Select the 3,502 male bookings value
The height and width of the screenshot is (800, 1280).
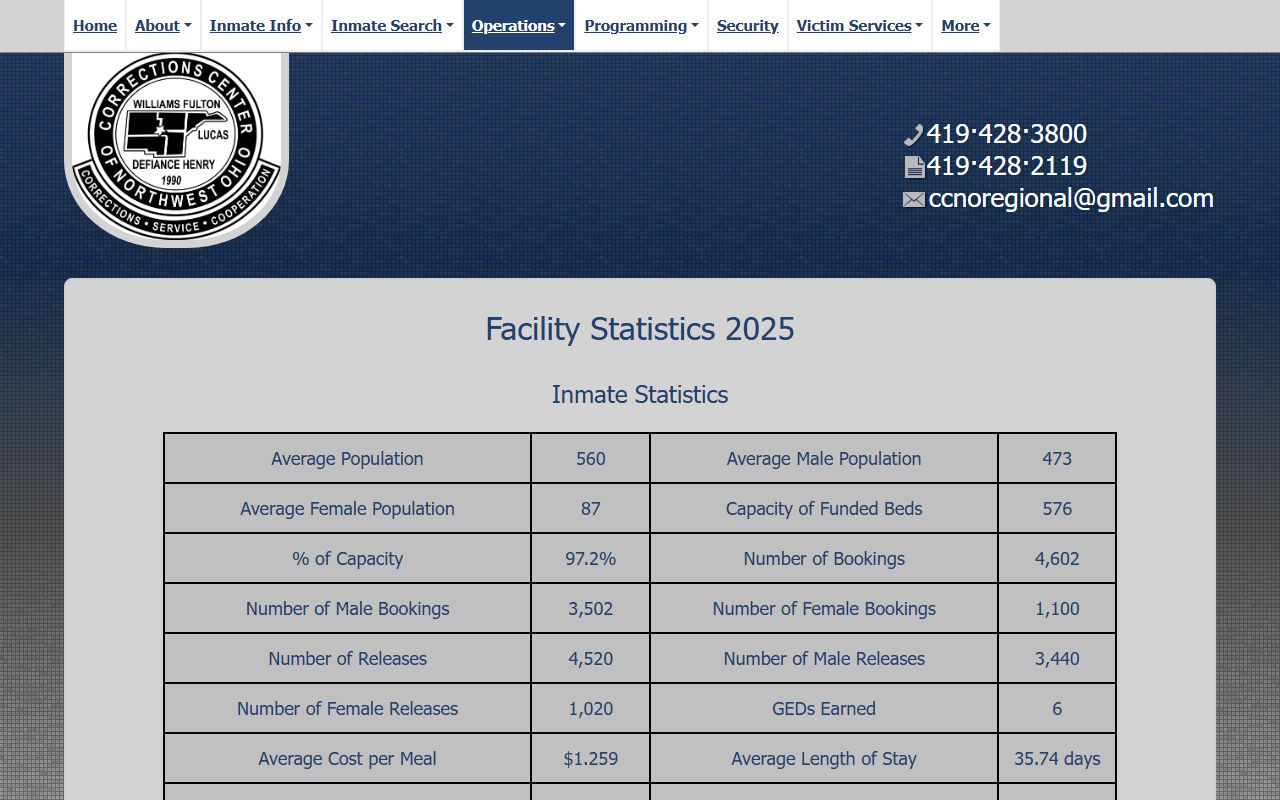point(591,609)
